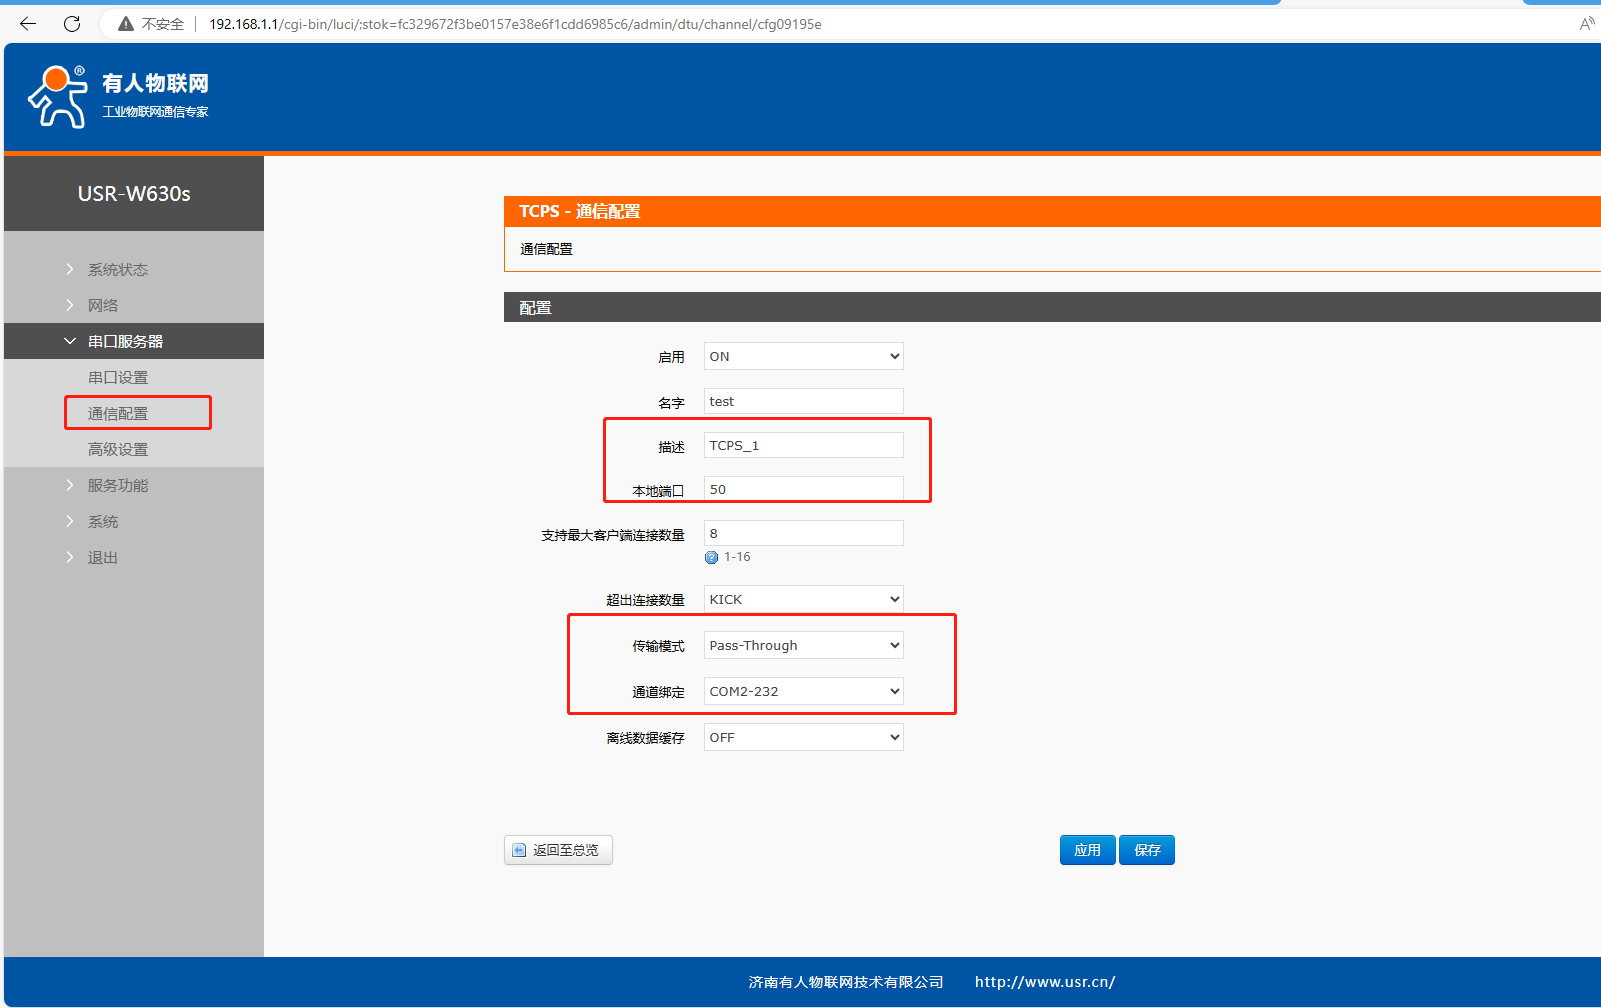This screenshot has height=1008, width=1601.
Task: Open the 离线数据缓存 OFF dropdown
Action: (x=803, y=738)
